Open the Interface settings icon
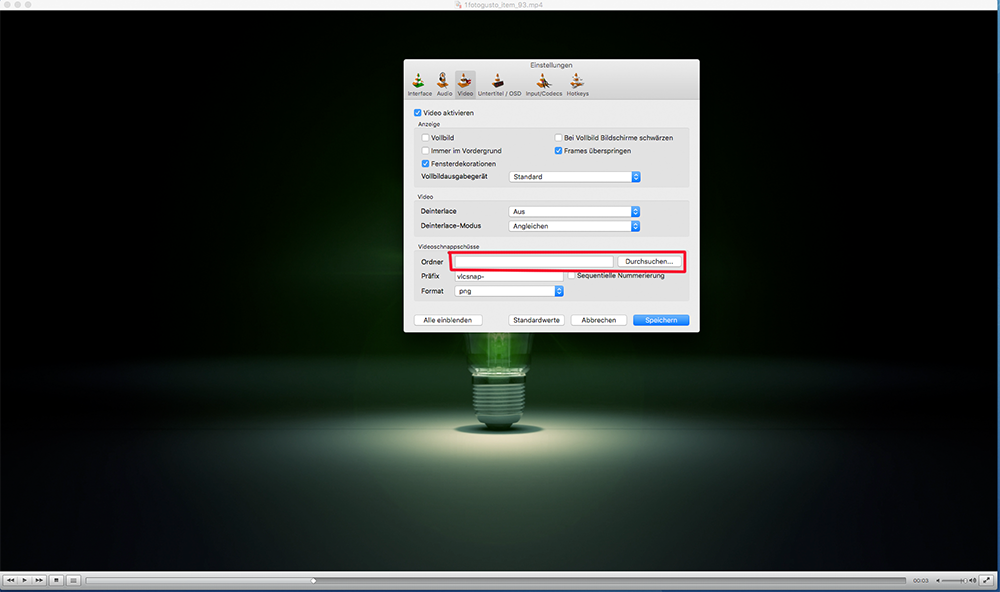 click(420, 83)
